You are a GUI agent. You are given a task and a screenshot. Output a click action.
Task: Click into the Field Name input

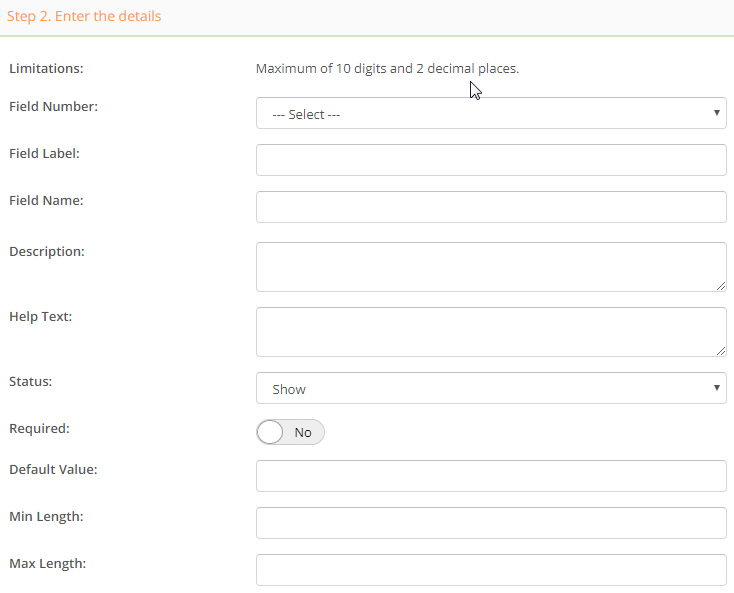491,207
